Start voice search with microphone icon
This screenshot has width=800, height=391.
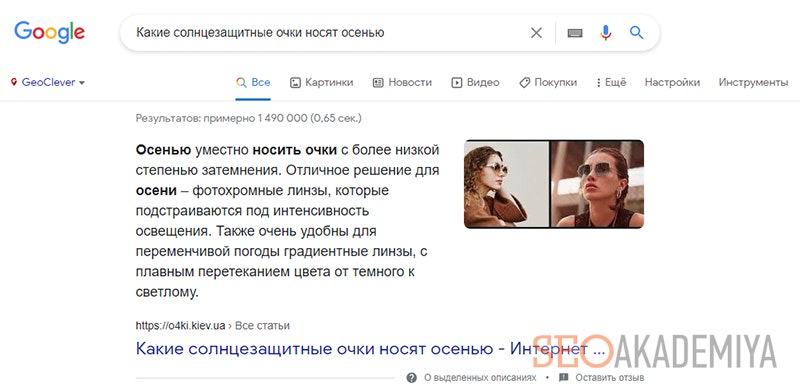click(x=606, y=33)
